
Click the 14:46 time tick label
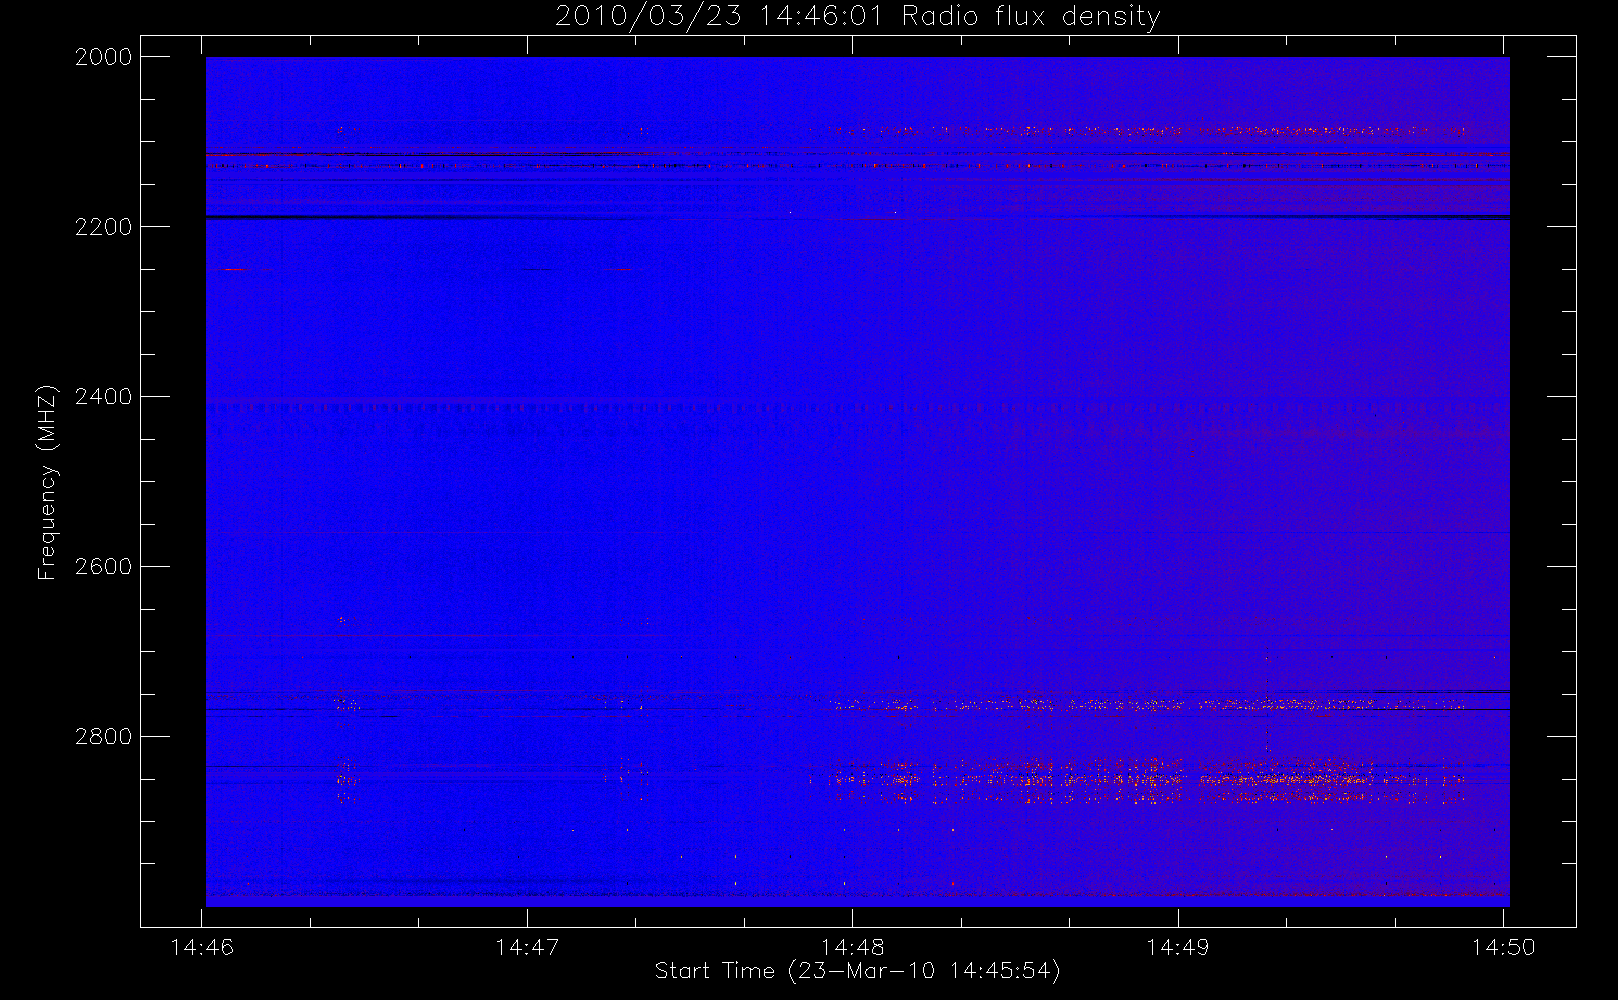coord(202,947)
